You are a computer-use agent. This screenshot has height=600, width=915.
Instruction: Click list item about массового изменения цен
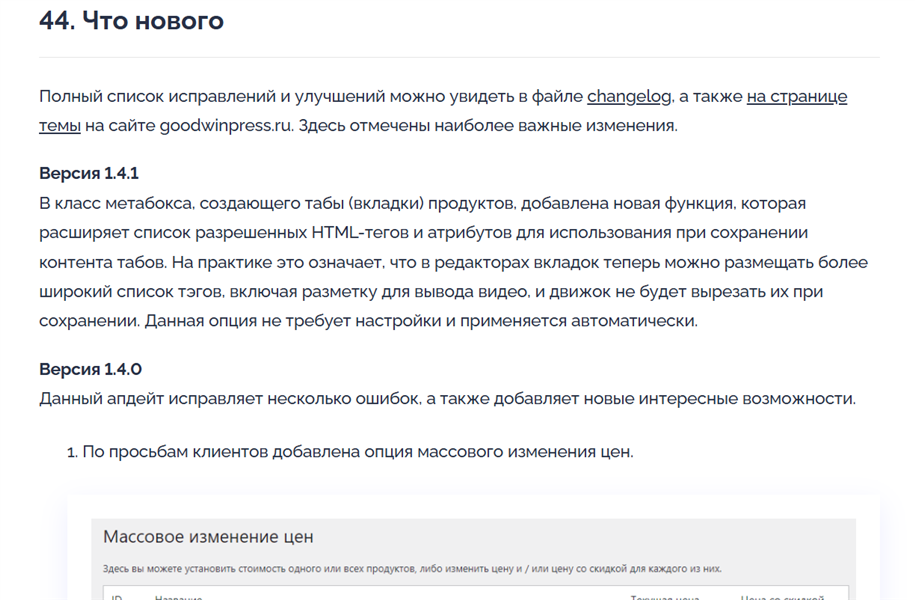[x=357, y=452]
